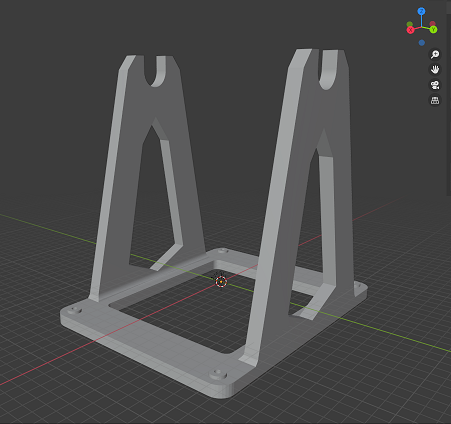This screenshot has width=451, height=424.
Task: Click the dark green negative Y gizmo dot
Action: click(410, 24)
